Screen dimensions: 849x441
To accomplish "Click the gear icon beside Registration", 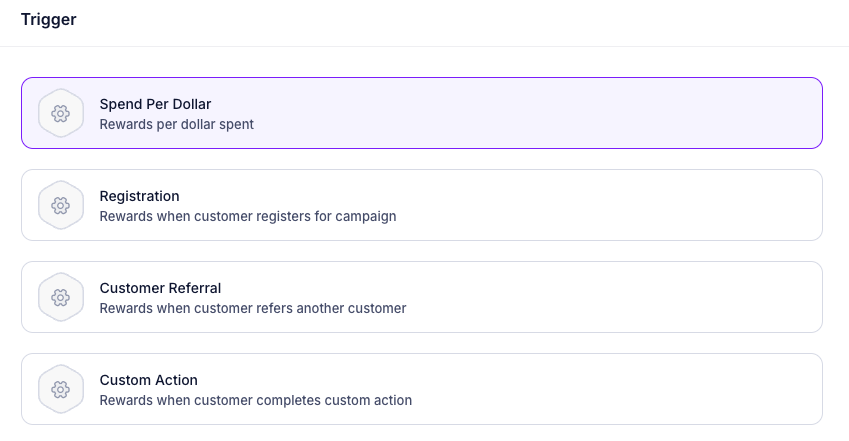I will (60, 205).
